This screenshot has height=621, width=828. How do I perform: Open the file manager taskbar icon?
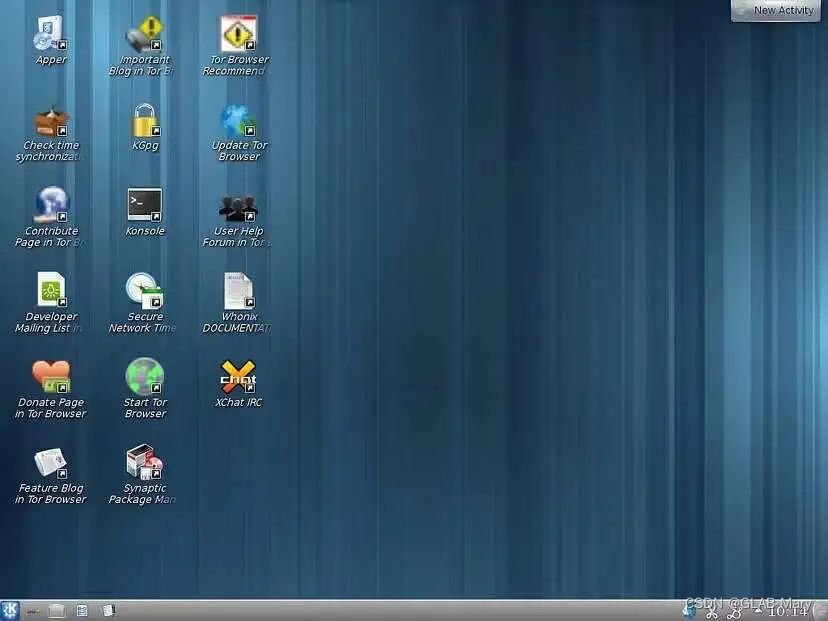[56, 611]
